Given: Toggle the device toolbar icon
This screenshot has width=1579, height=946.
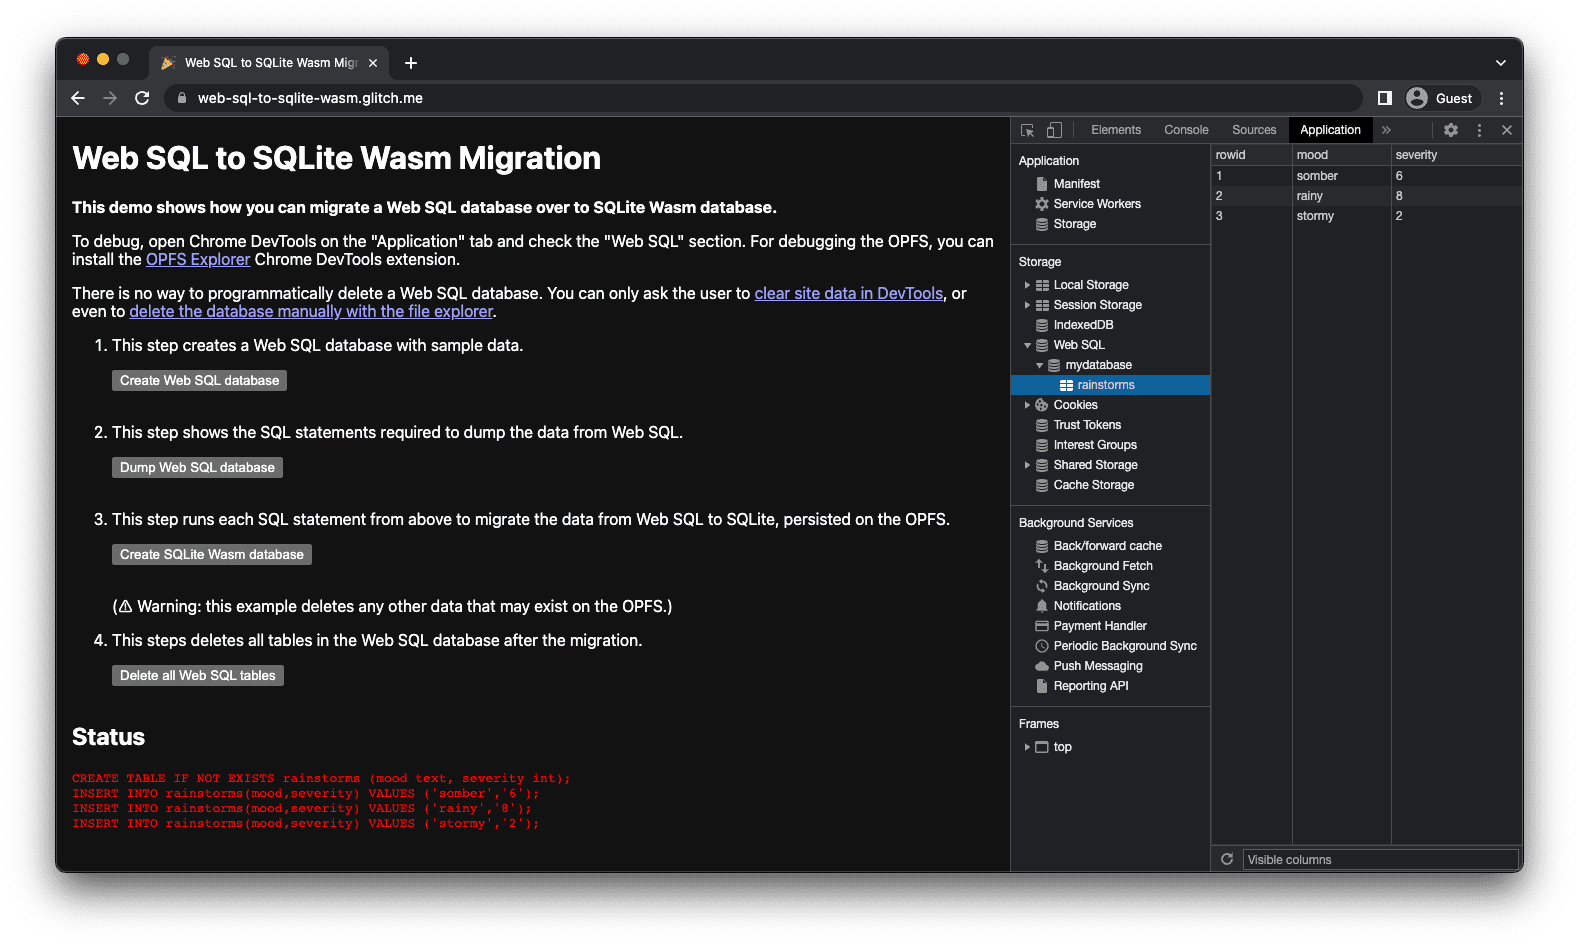Looking at the screenshot, I should 1054,130.
